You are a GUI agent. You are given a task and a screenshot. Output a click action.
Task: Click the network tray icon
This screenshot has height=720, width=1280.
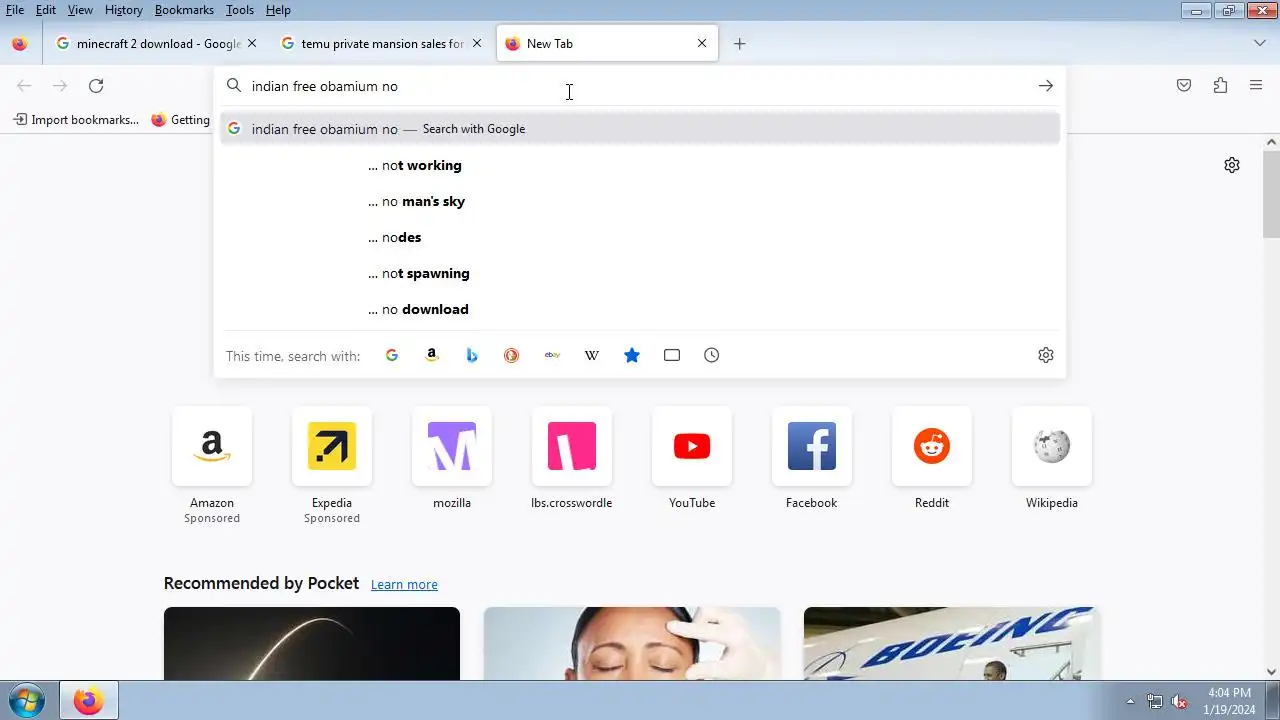pos(1155,702)
